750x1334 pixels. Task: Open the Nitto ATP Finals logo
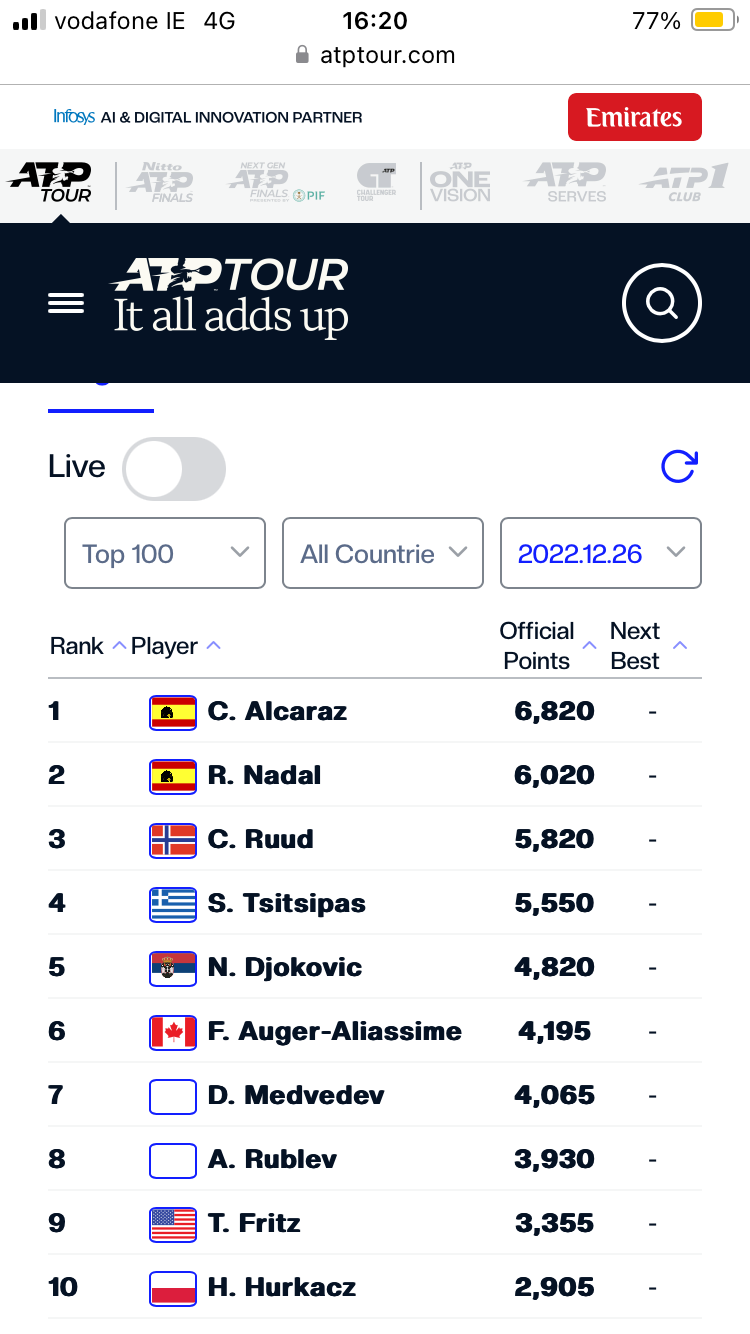point(161,182)
